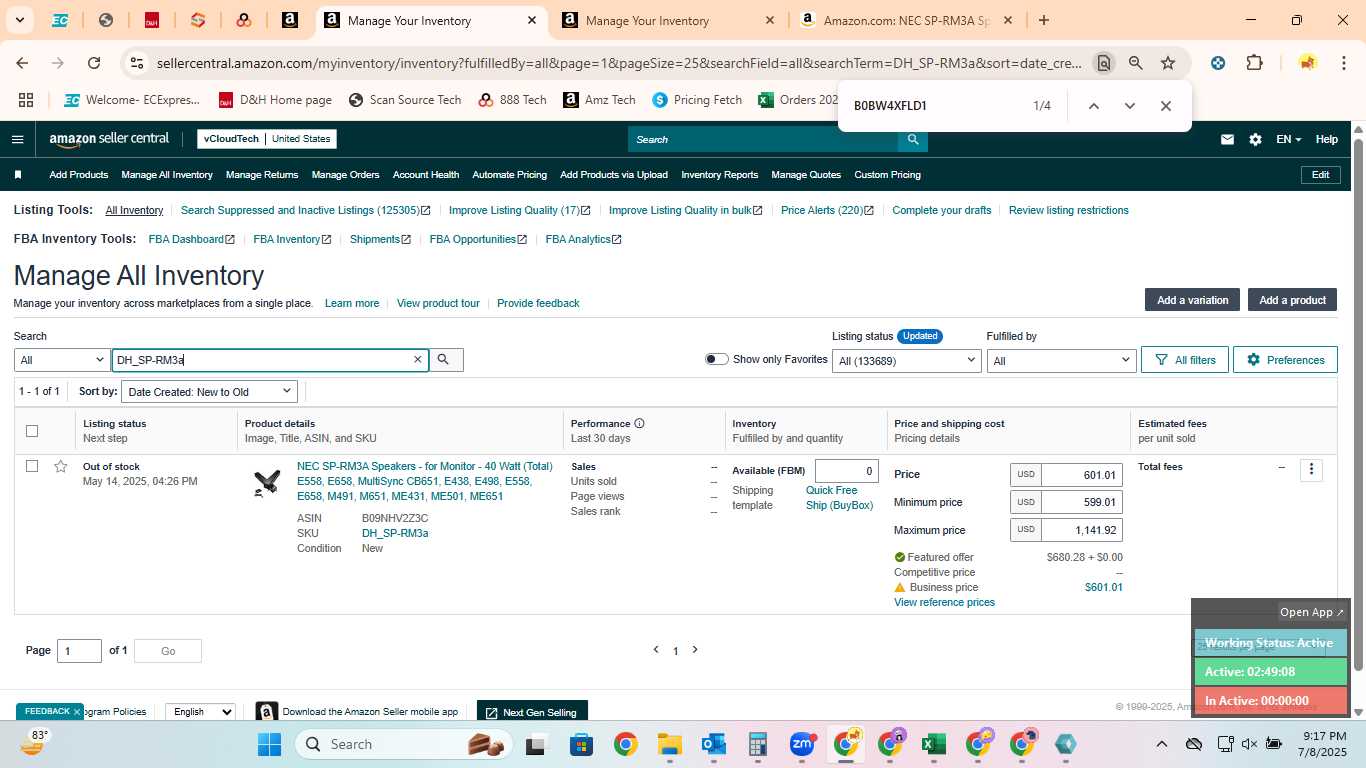Click the bookmark flag icon in nav bar
1366x768 pixels.
(18, 175)
